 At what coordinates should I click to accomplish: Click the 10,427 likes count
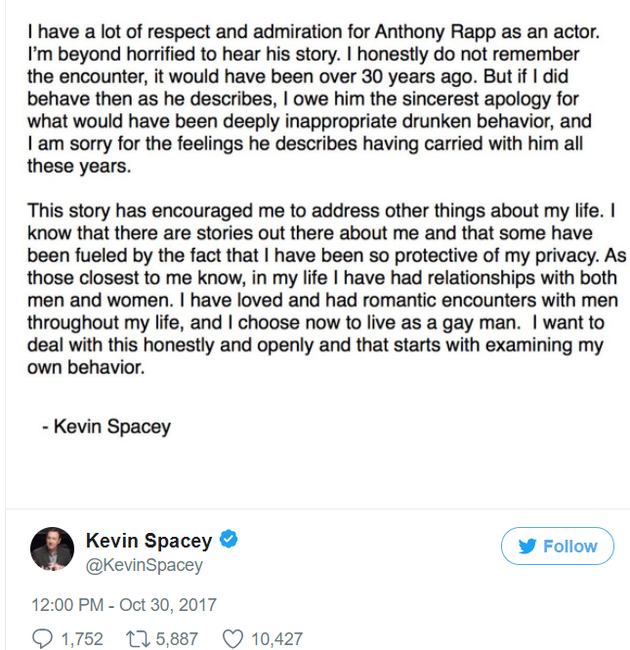(x=274, y=638)
